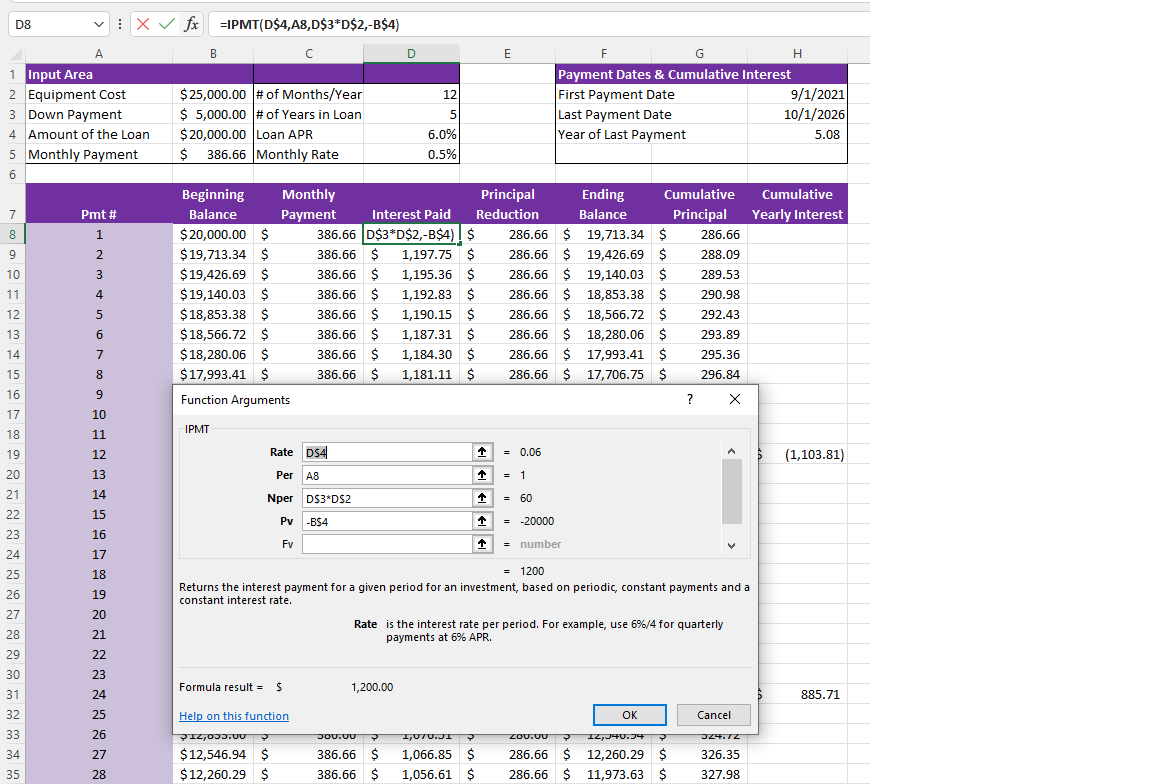Click Interest Paid cell 1,197.75
The width and height of the screenshot is (1152, 784).
411,254
